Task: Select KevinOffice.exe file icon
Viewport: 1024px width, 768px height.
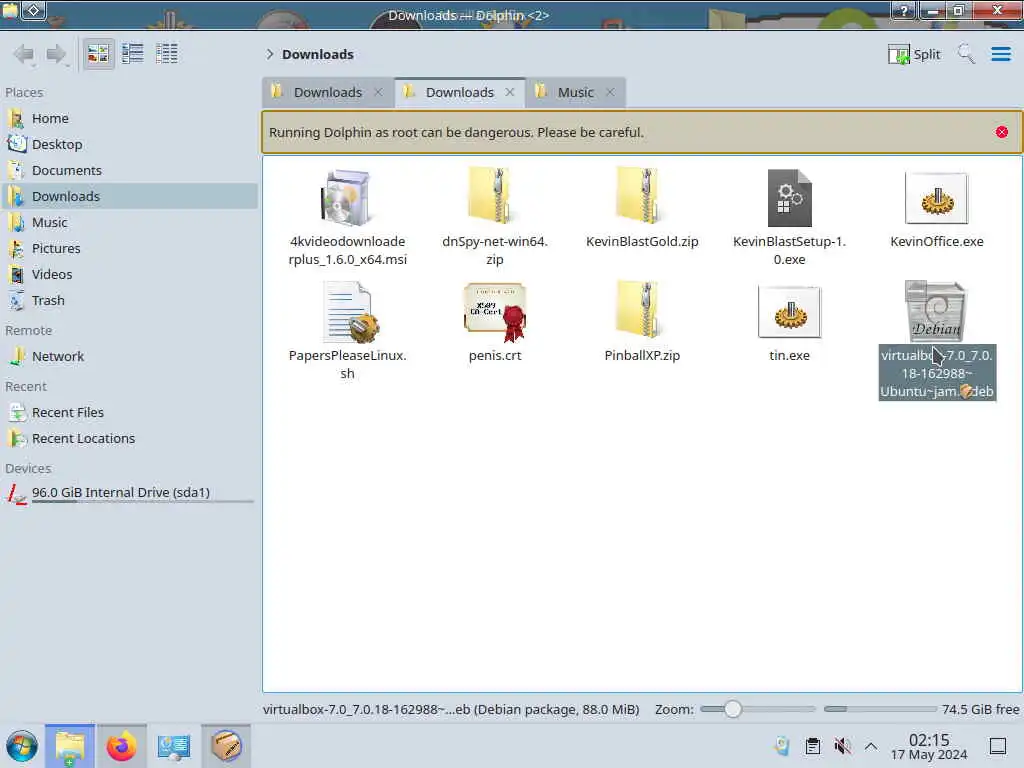Action: point(936,199)
